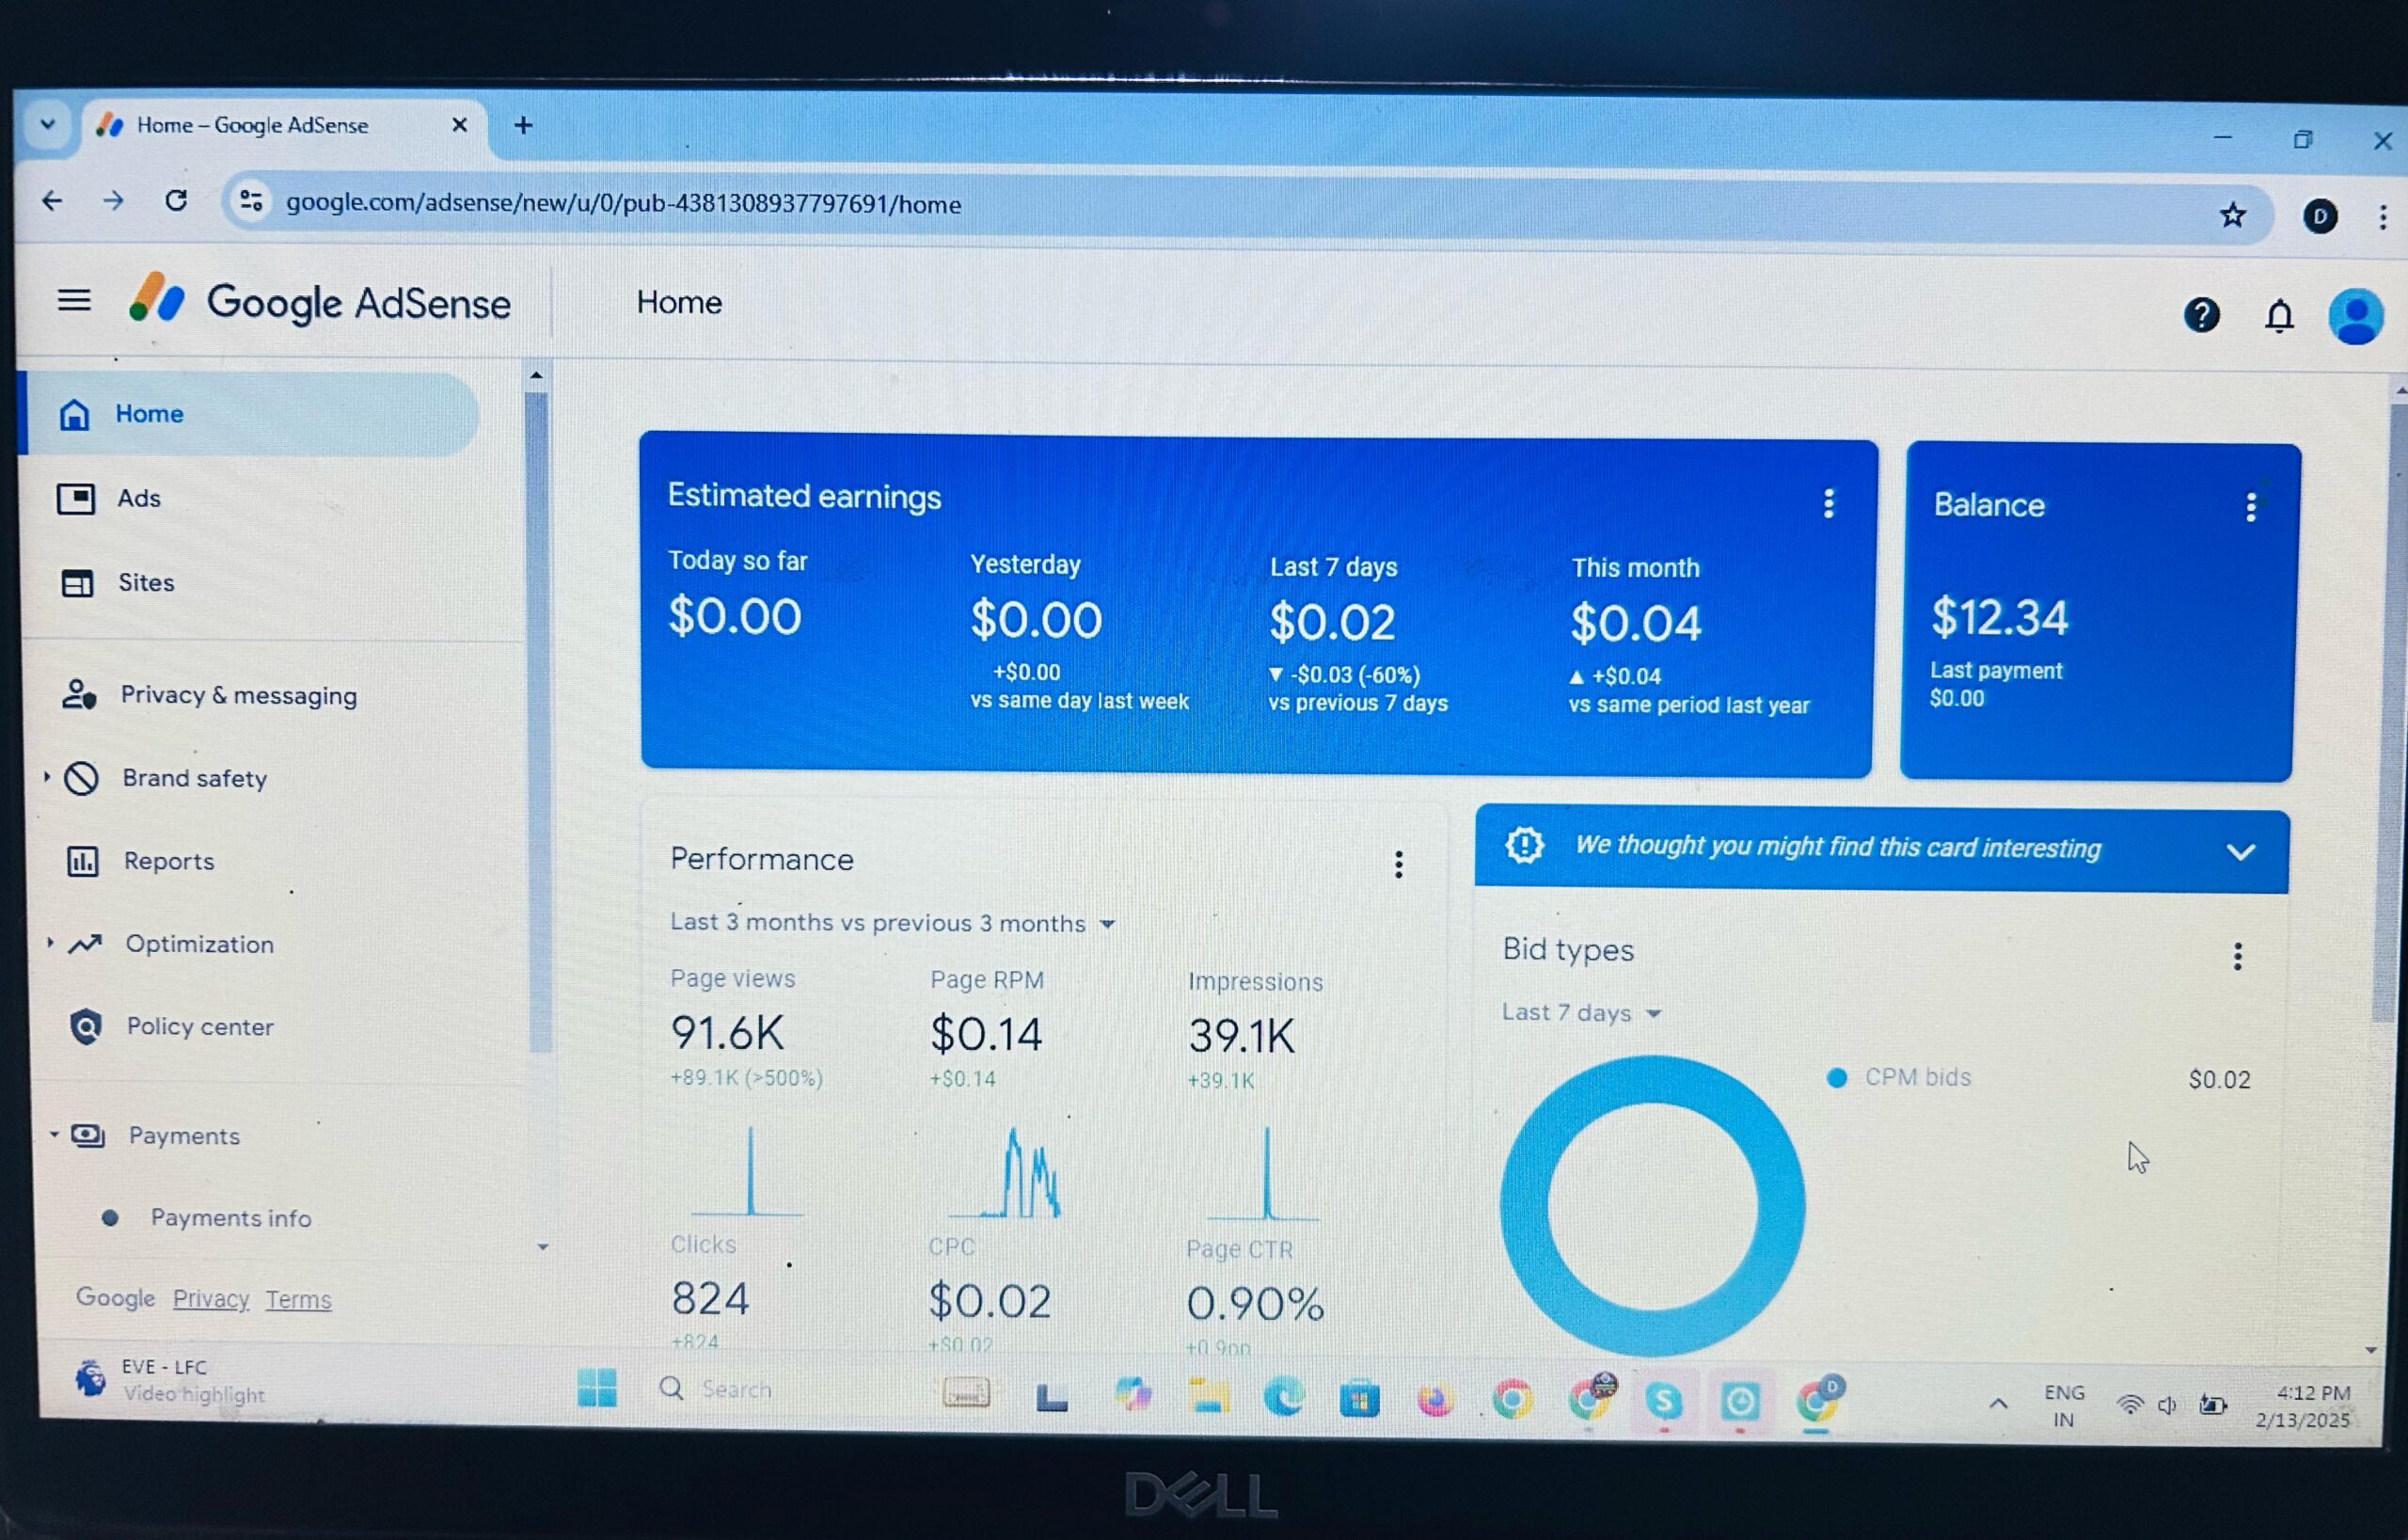Open Brand safety in the sidebar
The width and height of the screenshot is (2408, 1540).
(x=165, y=778)
